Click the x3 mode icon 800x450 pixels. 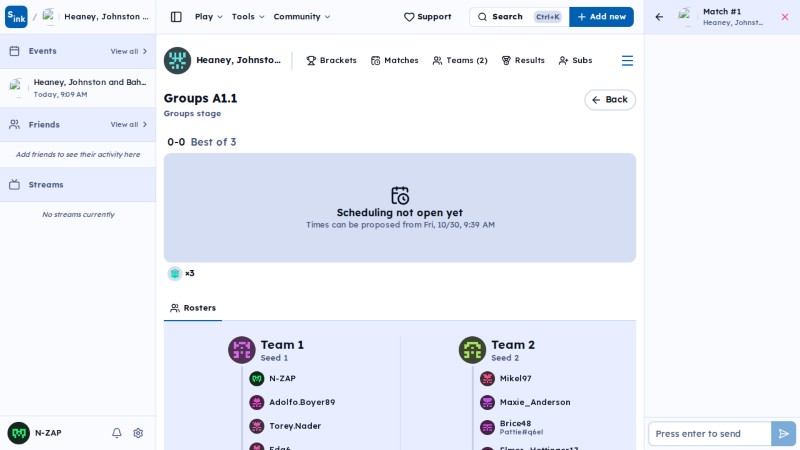[174, 273]
